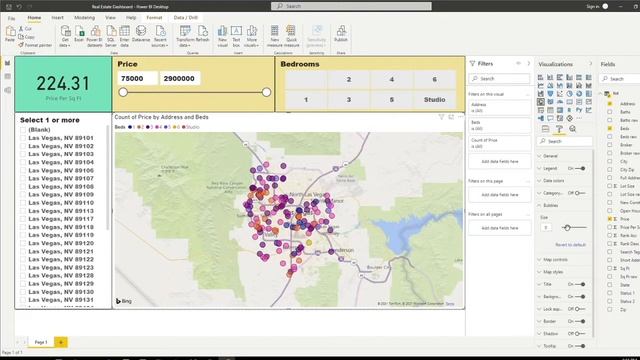The height and width of the screenshot is (360, 640).
Task: Check the Las Vegas, NV 89110 box
Action: click(23, 203)
